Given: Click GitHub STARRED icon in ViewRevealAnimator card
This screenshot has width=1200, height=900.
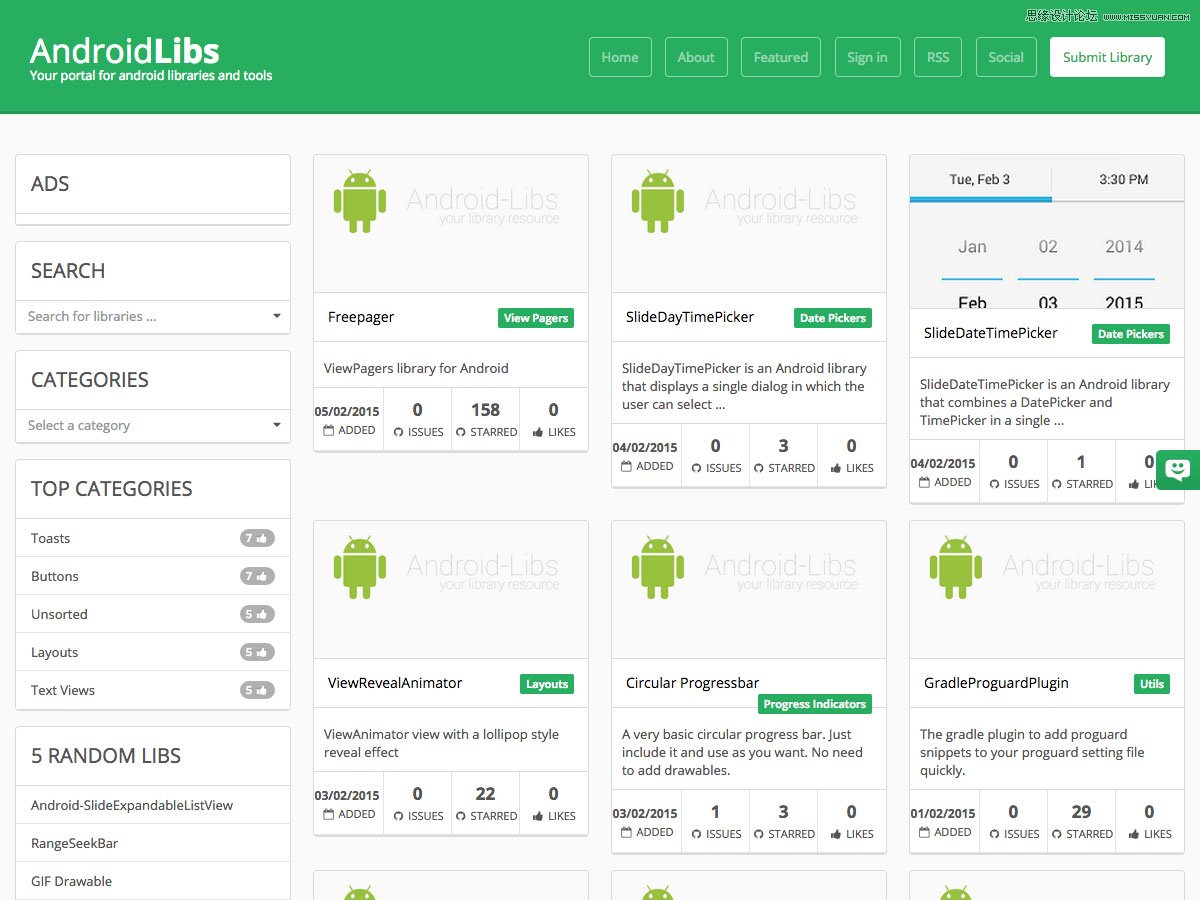Looking at the screenshot, I should pyautogui.click(x=461, y=817).
